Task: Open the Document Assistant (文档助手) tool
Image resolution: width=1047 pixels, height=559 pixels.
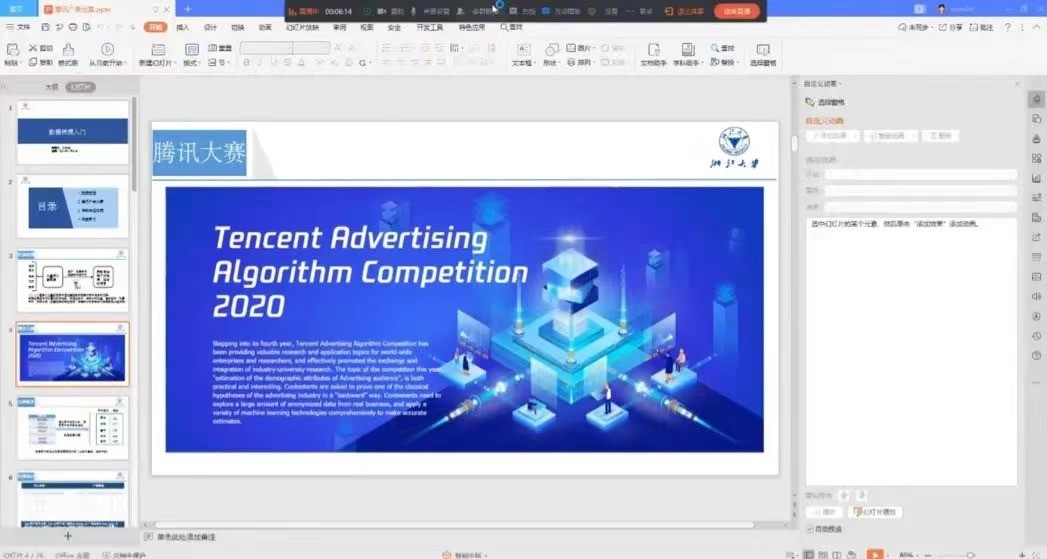Action: [x=654, y=50]
